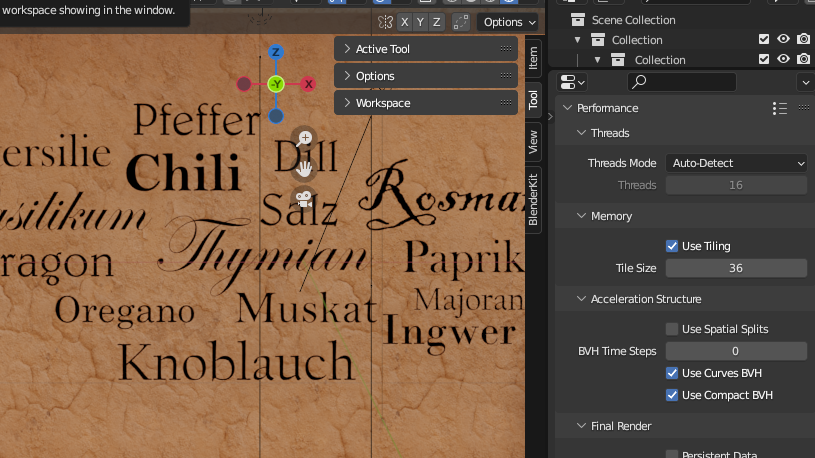The width and height of the screenshot is (815, 458).
Task: Disable nested Collection in renders camera icon
Action: pos(804,59)
